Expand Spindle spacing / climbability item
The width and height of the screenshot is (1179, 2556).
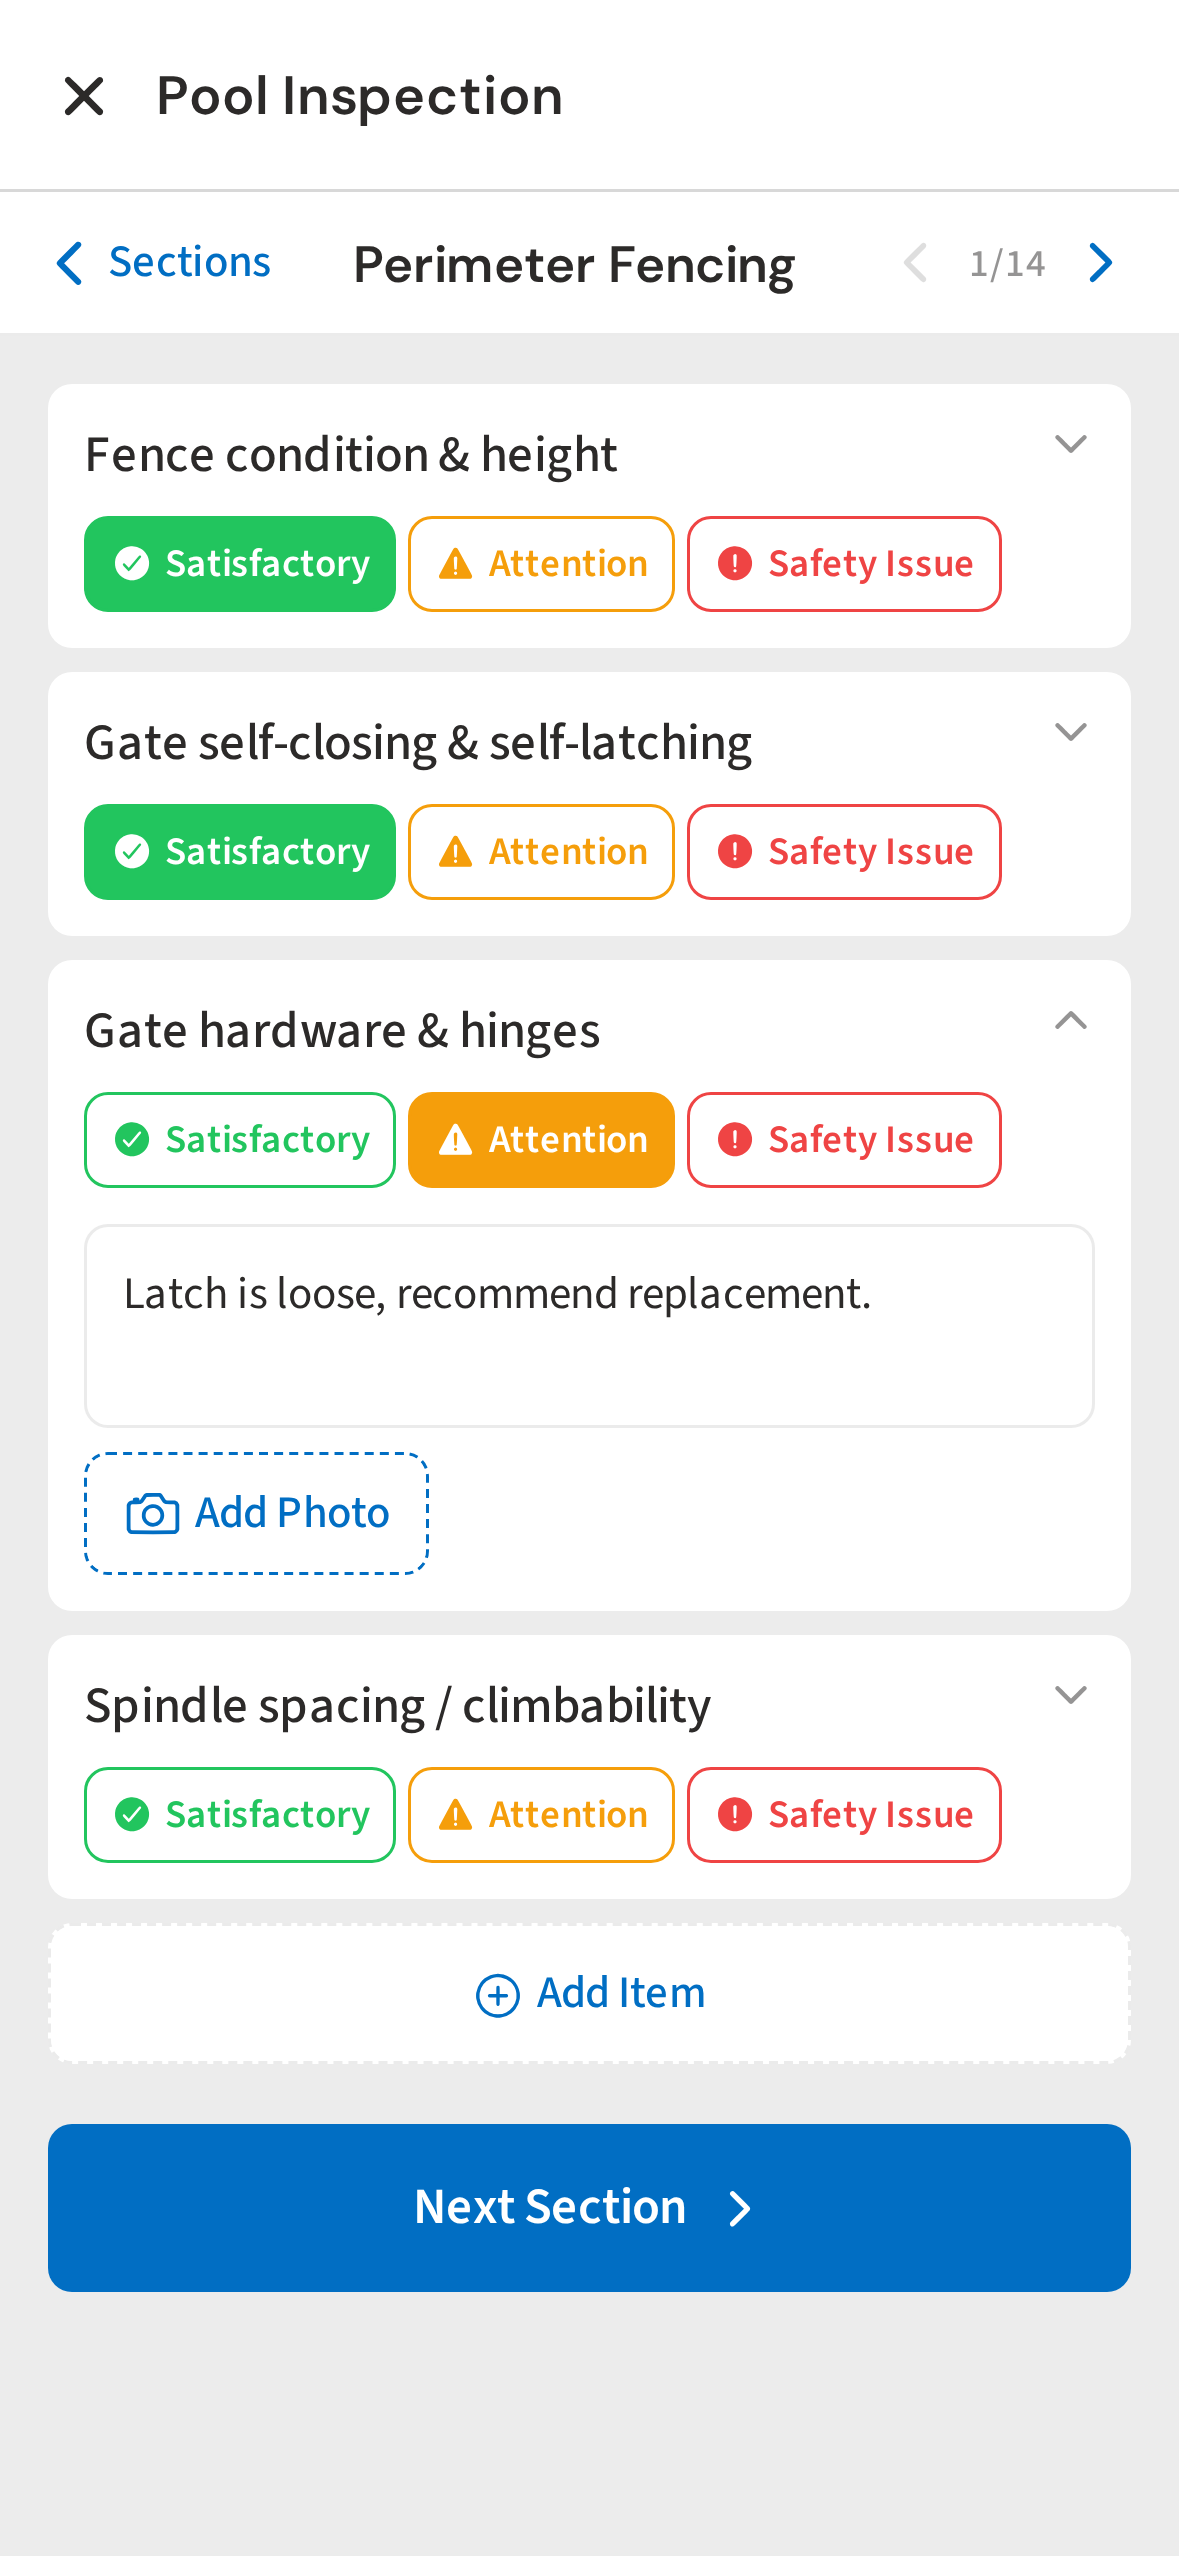pos(1070,1696)
